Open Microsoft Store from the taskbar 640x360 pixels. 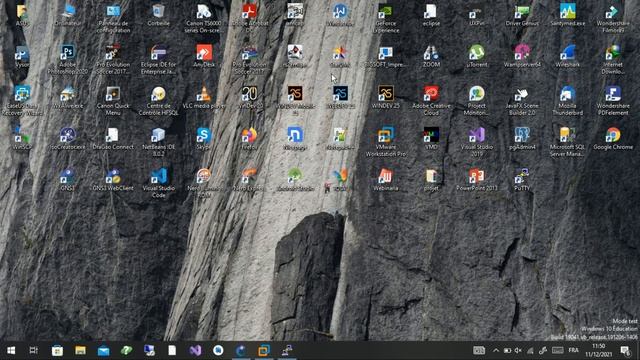(x=57, y=350)
